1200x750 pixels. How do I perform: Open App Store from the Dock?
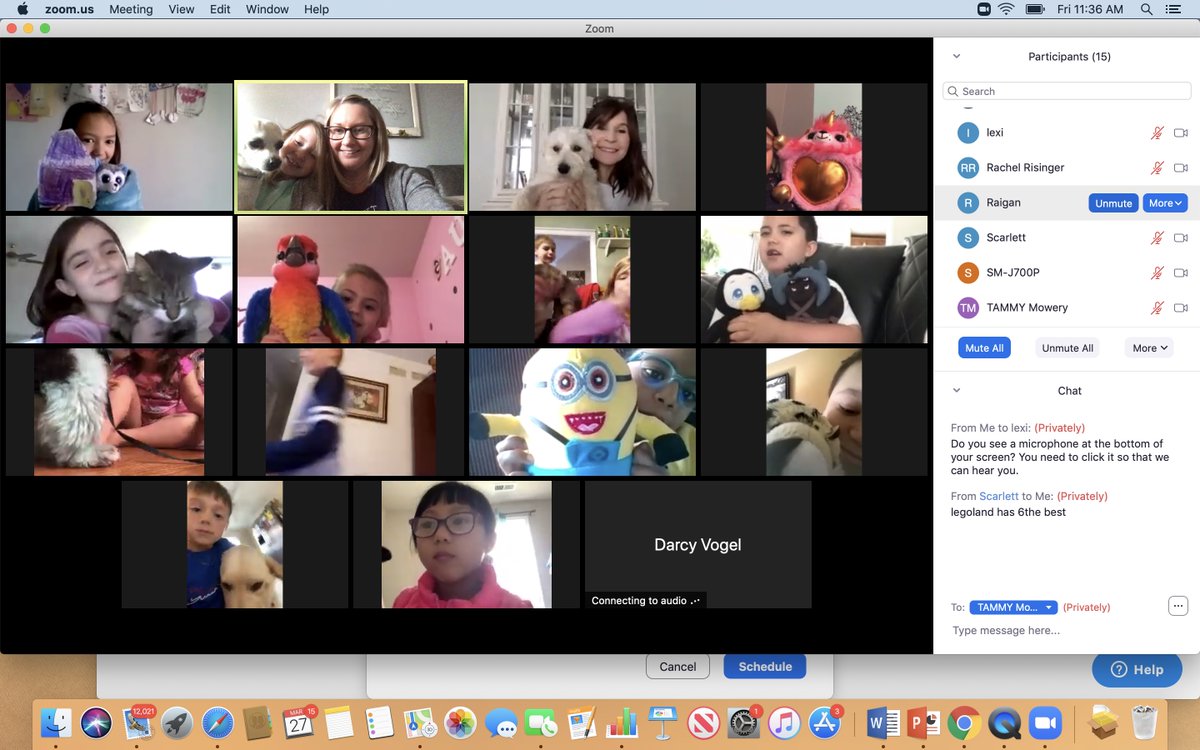tap(823, 722)
